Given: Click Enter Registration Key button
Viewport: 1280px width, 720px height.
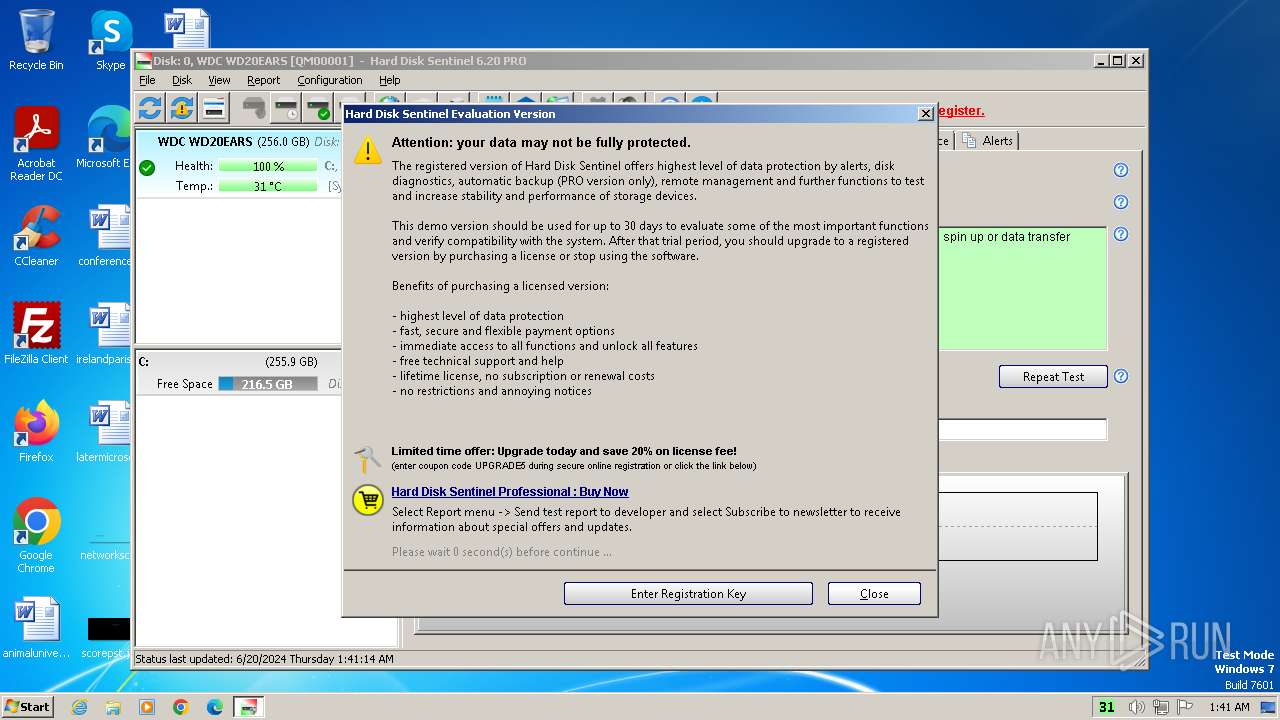Looking at the screenshot, I should [x=688, y=594].
